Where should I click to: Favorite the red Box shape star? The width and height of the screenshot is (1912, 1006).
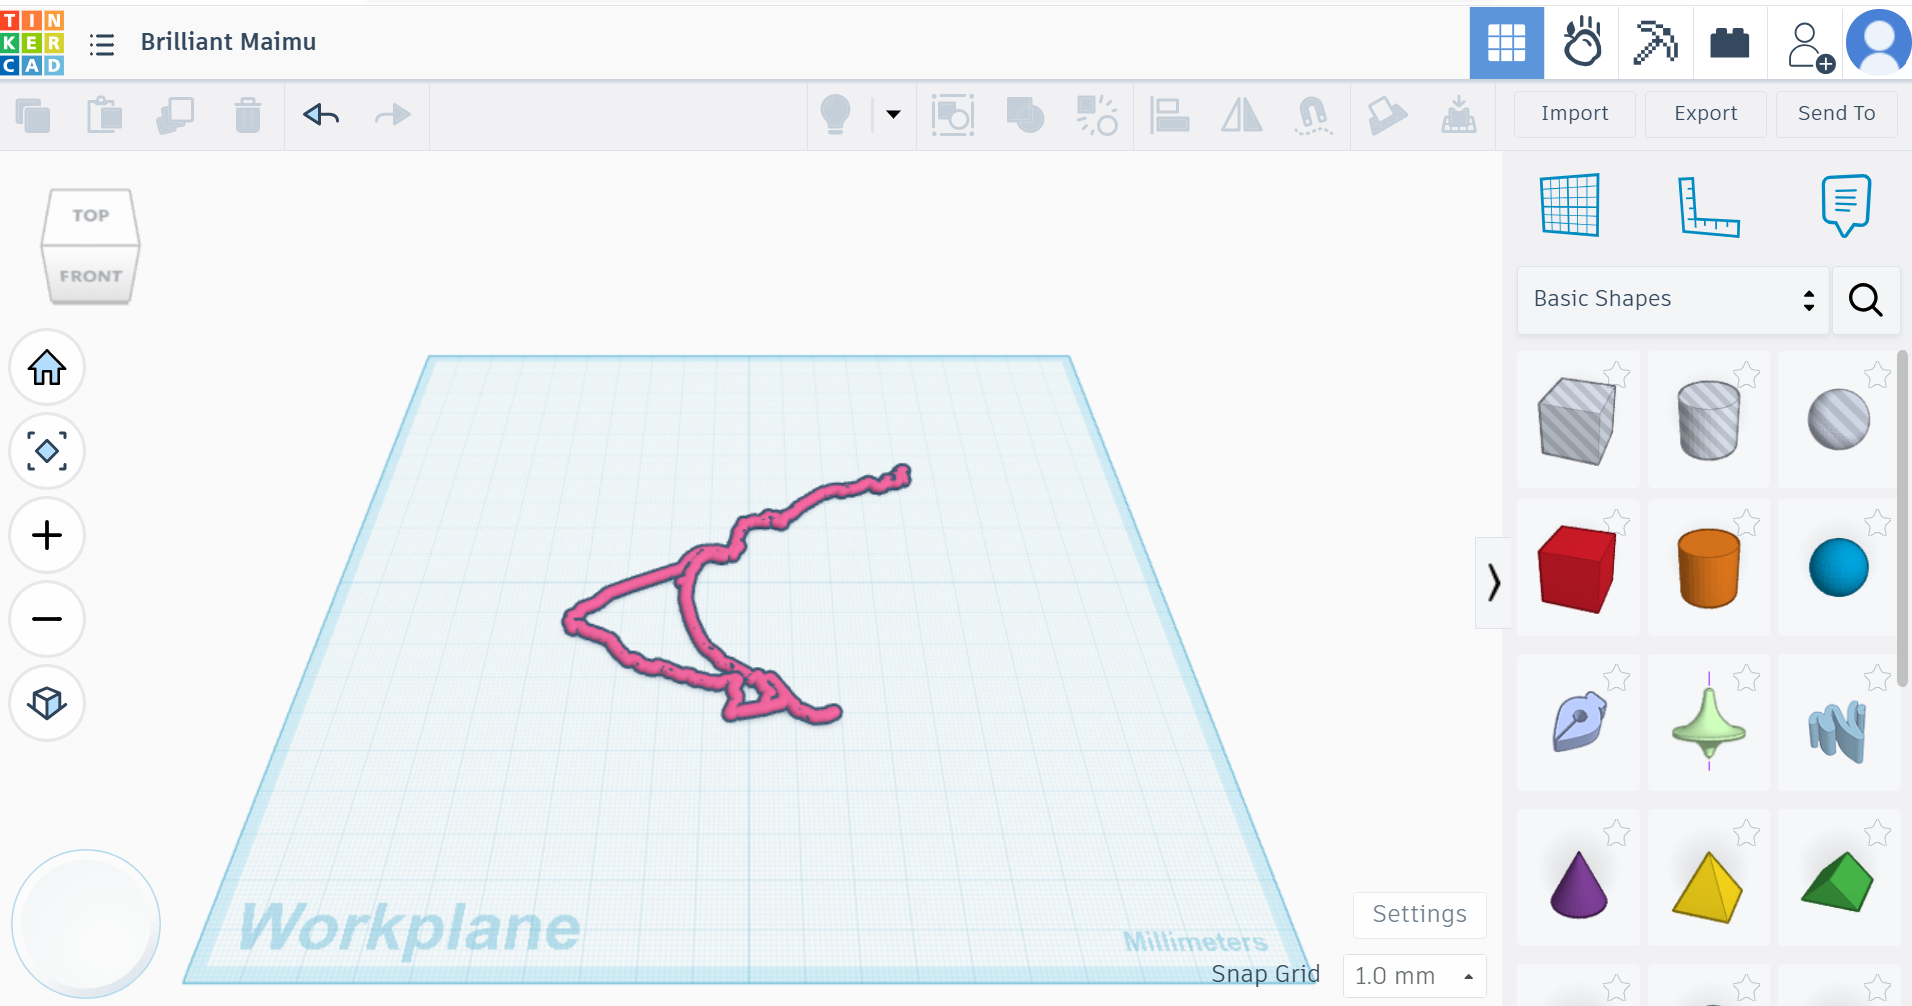pos(1617,522)
